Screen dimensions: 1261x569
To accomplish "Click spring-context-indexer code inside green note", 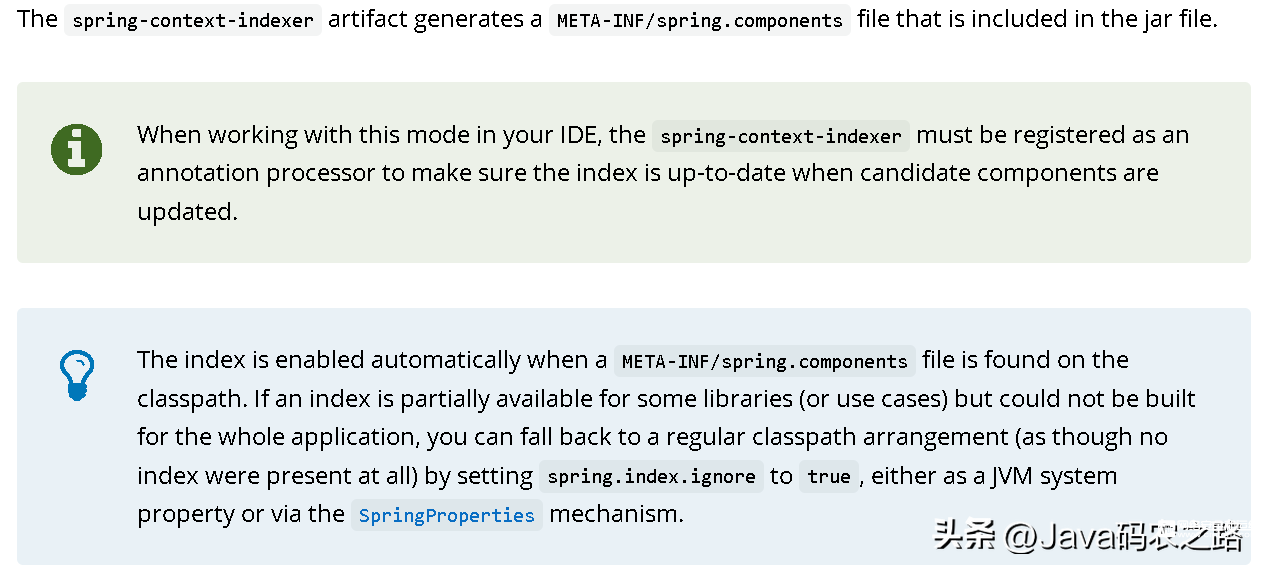I will click(x=781, y=136).
